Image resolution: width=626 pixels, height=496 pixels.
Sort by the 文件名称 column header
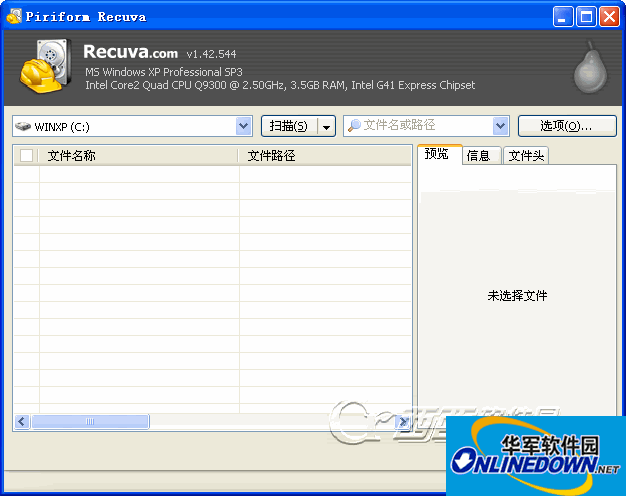click(138, 155)
